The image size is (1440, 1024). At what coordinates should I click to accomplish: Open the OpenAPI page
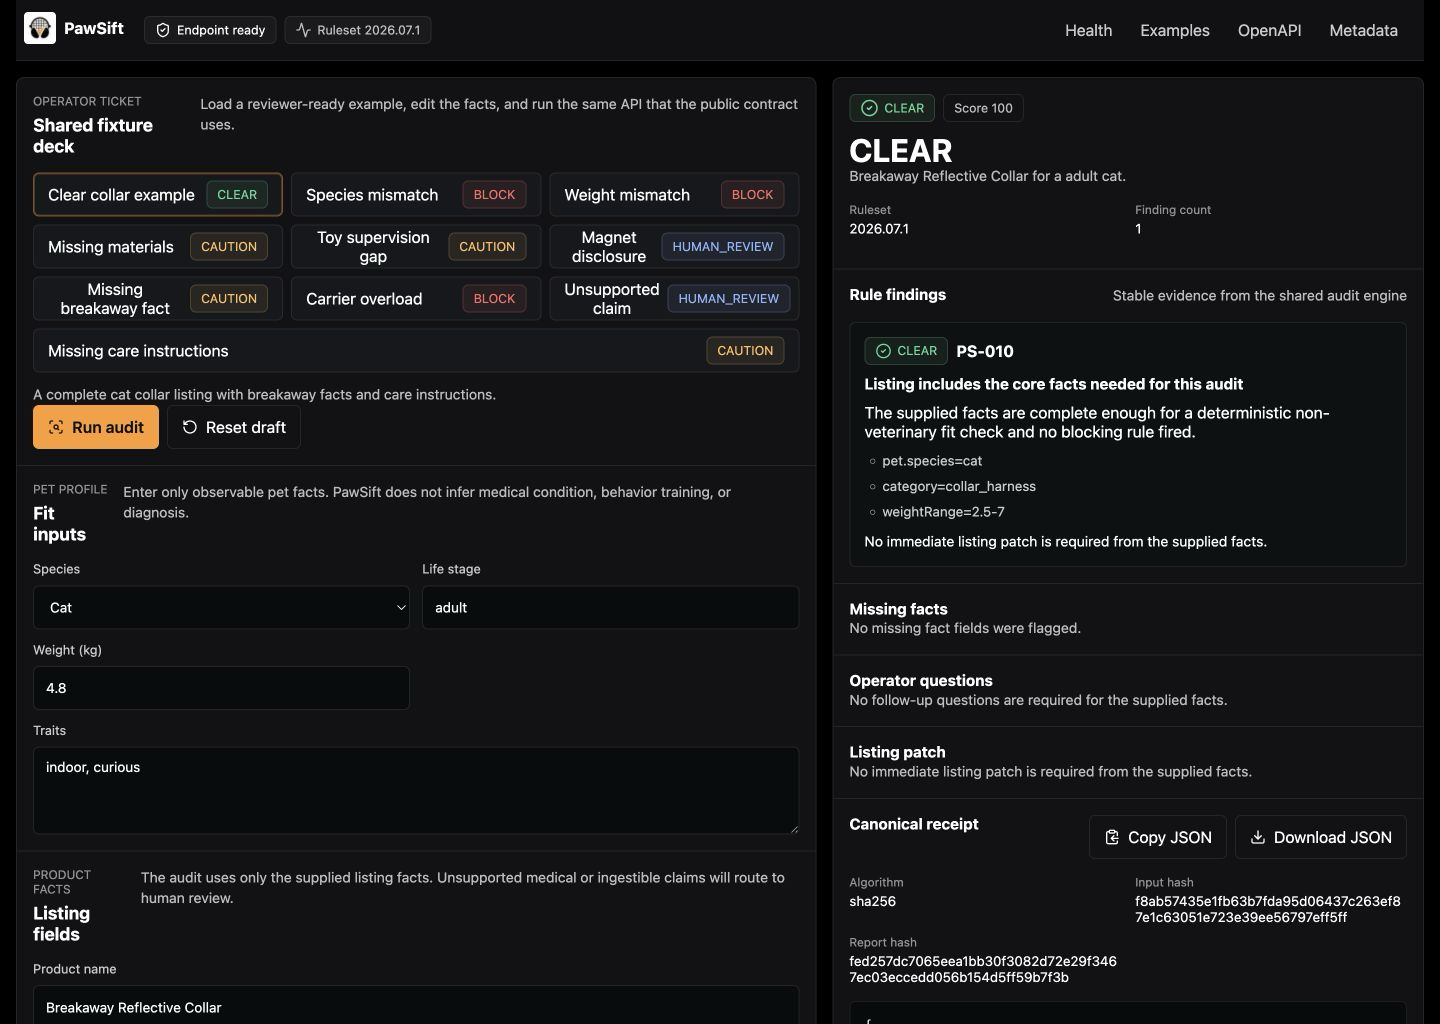tap(1269, 30)
